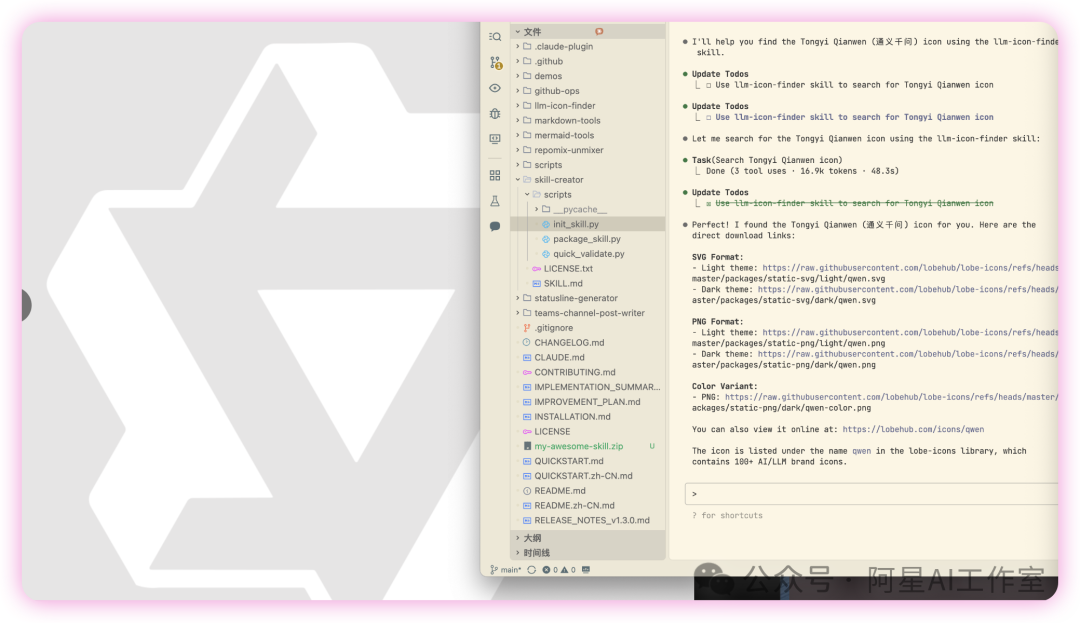Screen dimensions: 1080x623
Task: Click the key icon beside CONTRIBUTING.md
Action: 527,372
